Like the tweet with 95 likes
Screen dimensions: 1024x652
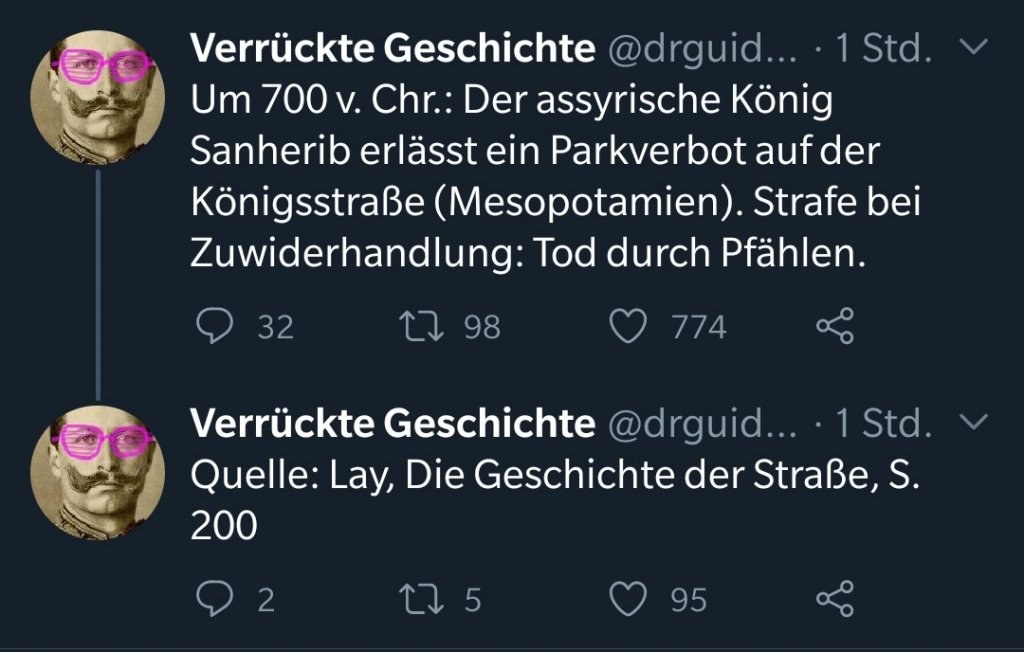628,599
